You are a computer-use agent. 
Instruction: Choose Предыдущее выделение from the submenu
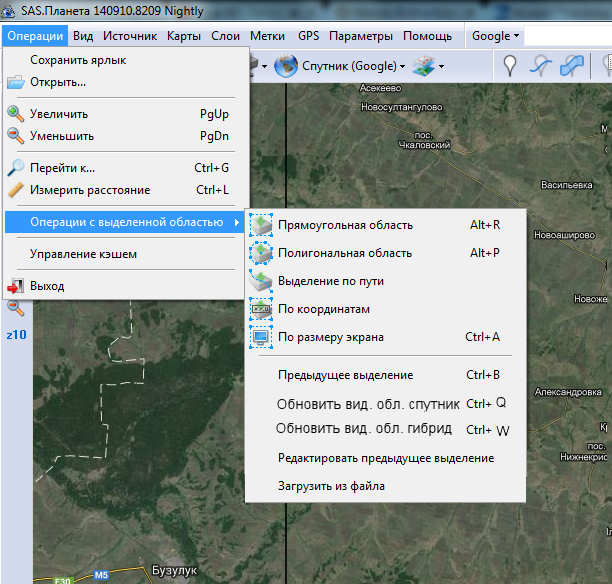tap(345, 375)
